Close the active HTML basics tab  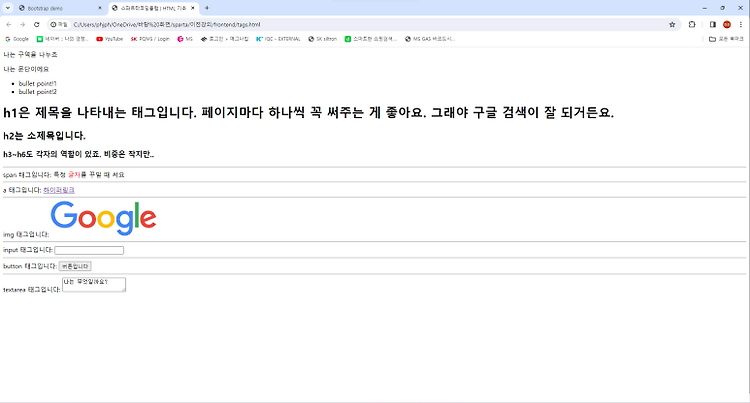click(x=192, y=8)
